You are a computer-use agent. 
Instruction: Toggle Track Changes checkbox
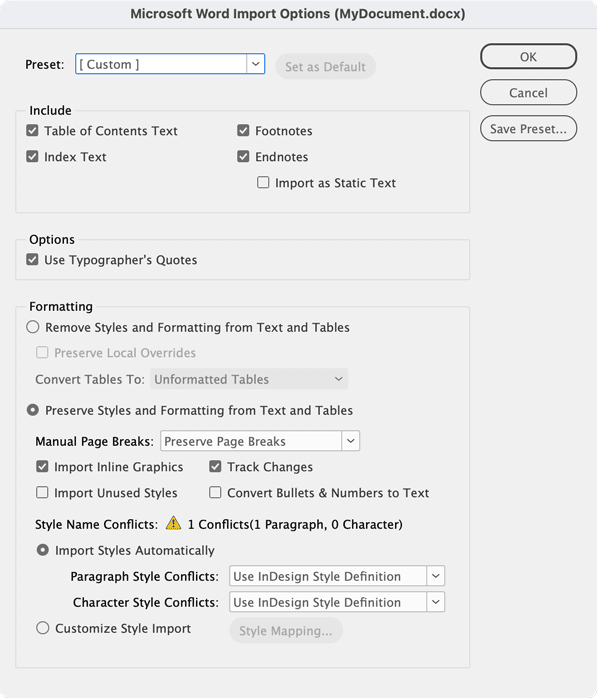[215, 467]
